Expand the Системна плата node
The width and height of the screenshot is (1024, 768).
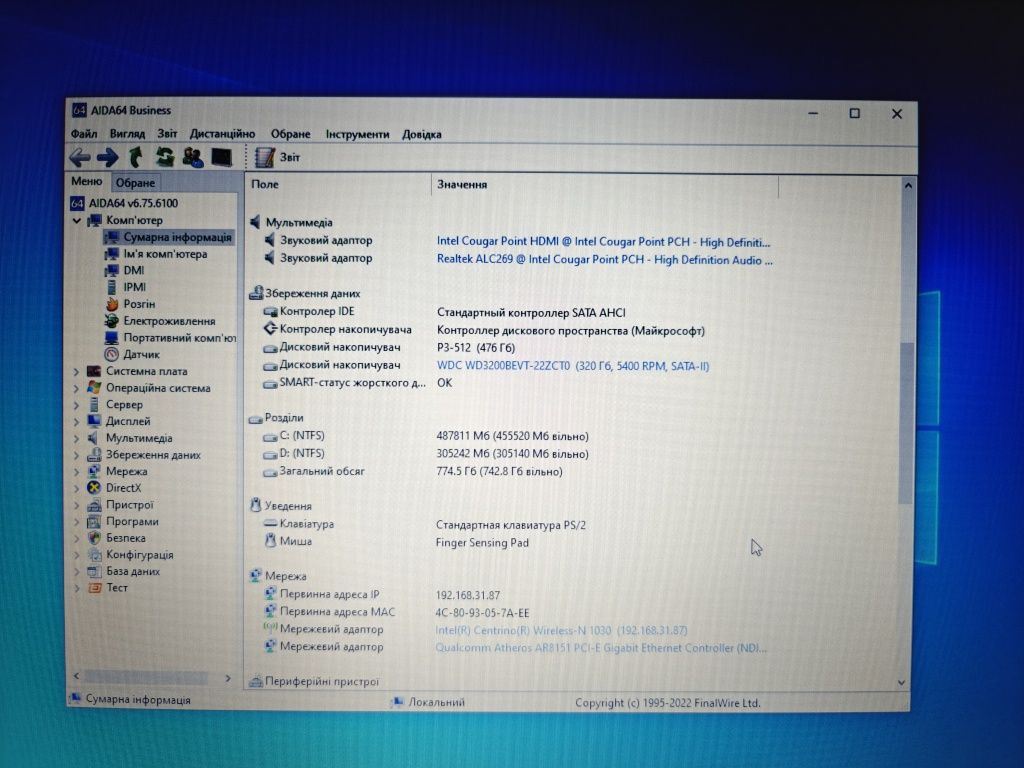(76, 372)
